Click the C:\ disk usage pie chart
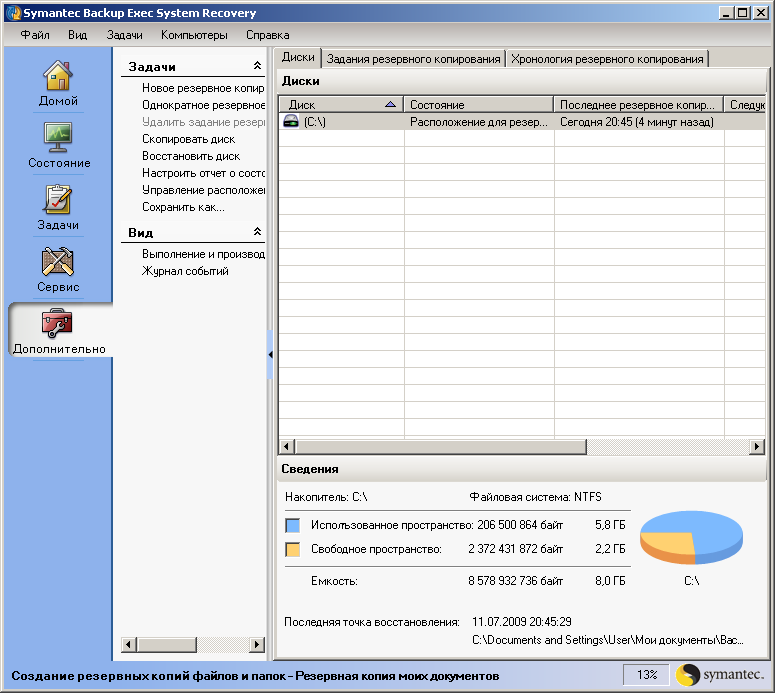This screenshot has height=693, width=775. tap(691, 538)
